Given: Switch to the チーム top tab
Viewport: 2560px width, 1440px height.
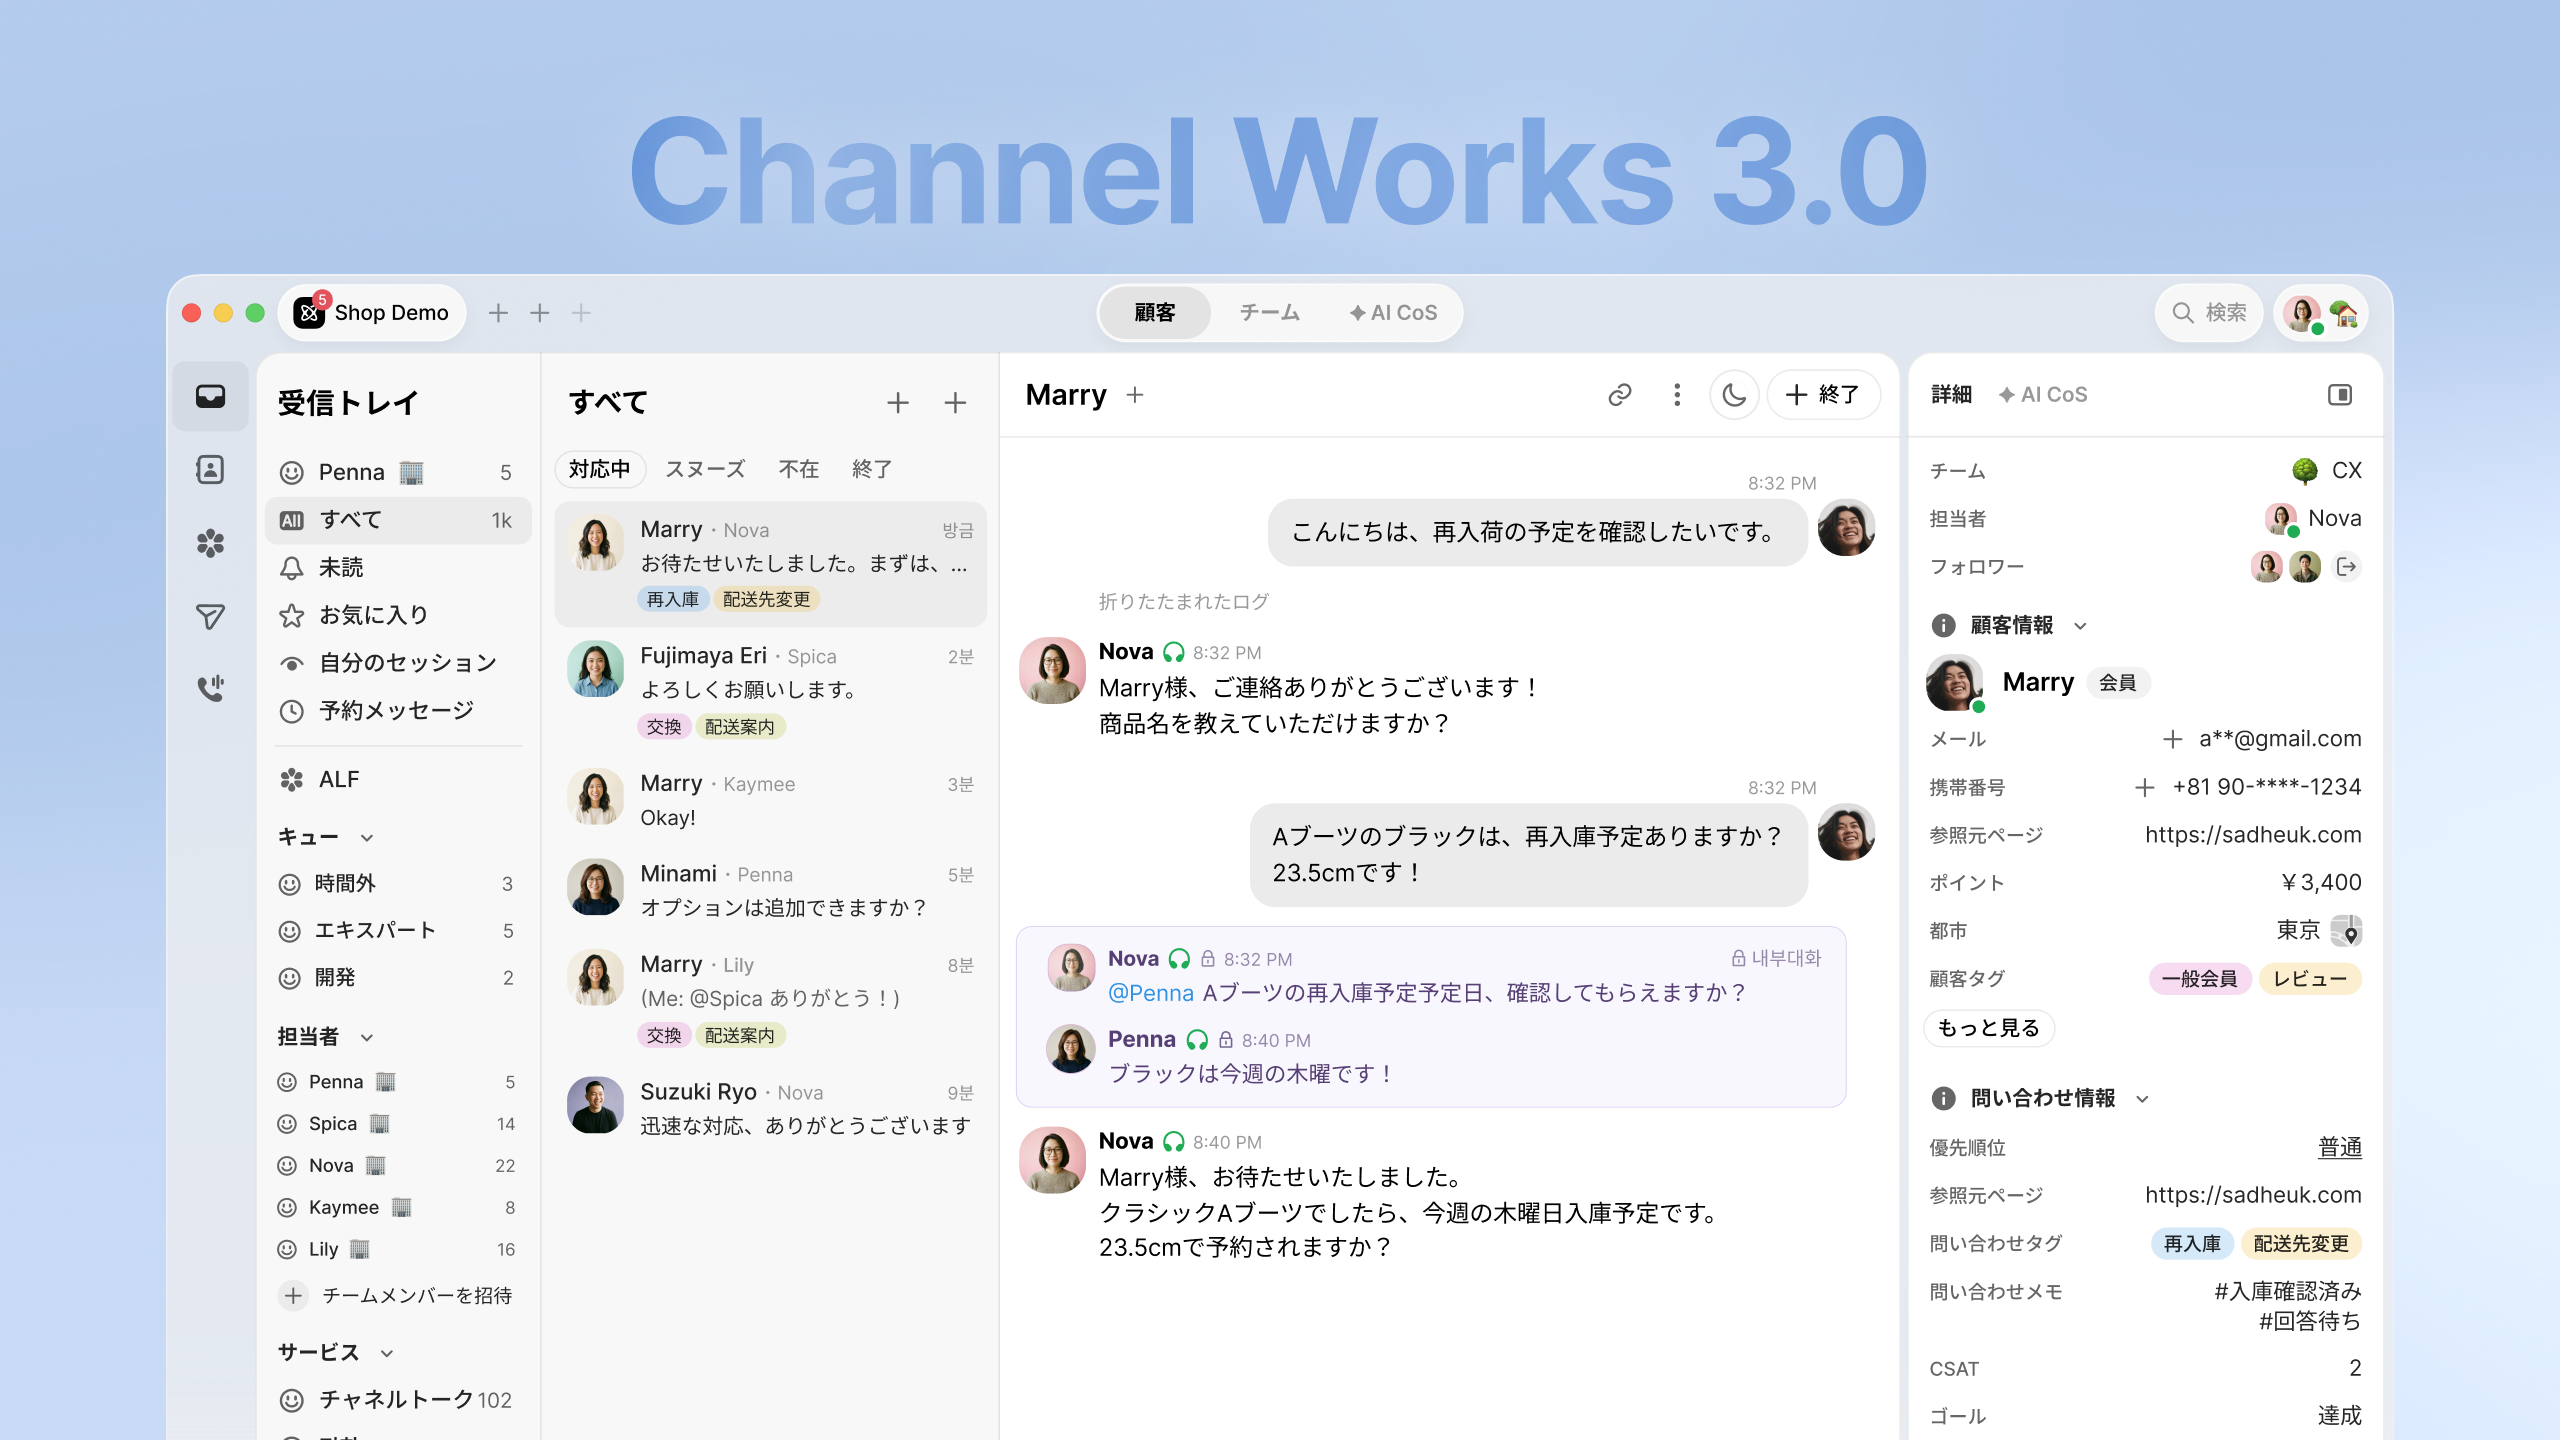Looking at the screenshot, I should pos(1269,313).
